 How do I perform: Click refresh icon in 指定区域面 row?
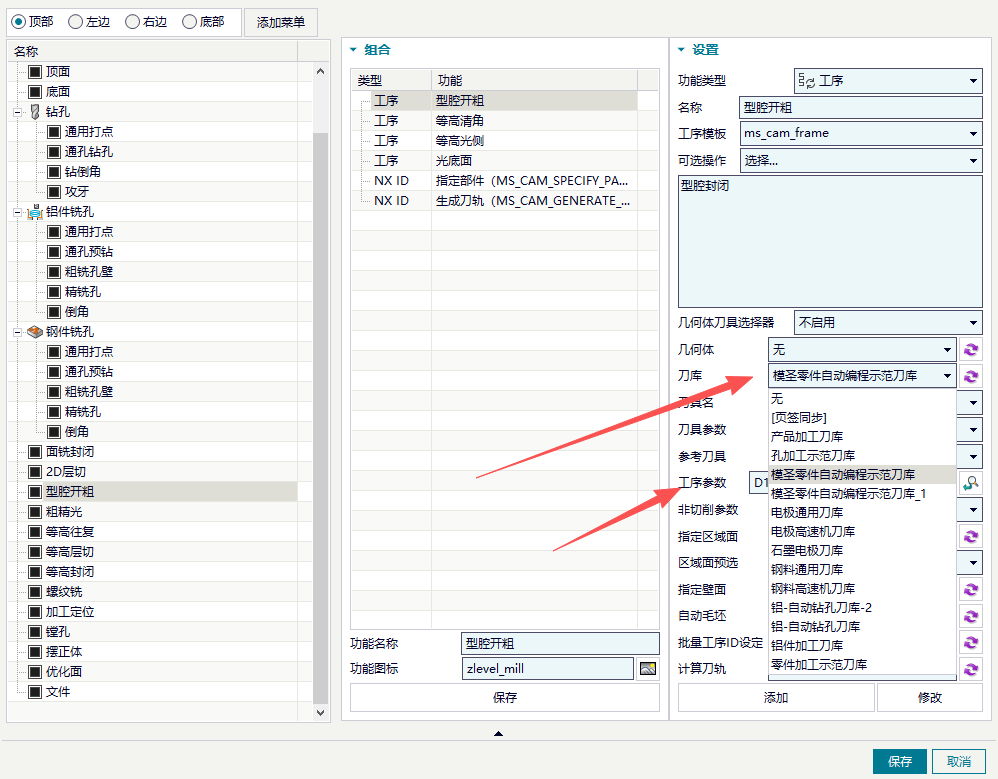pos(971,537)
